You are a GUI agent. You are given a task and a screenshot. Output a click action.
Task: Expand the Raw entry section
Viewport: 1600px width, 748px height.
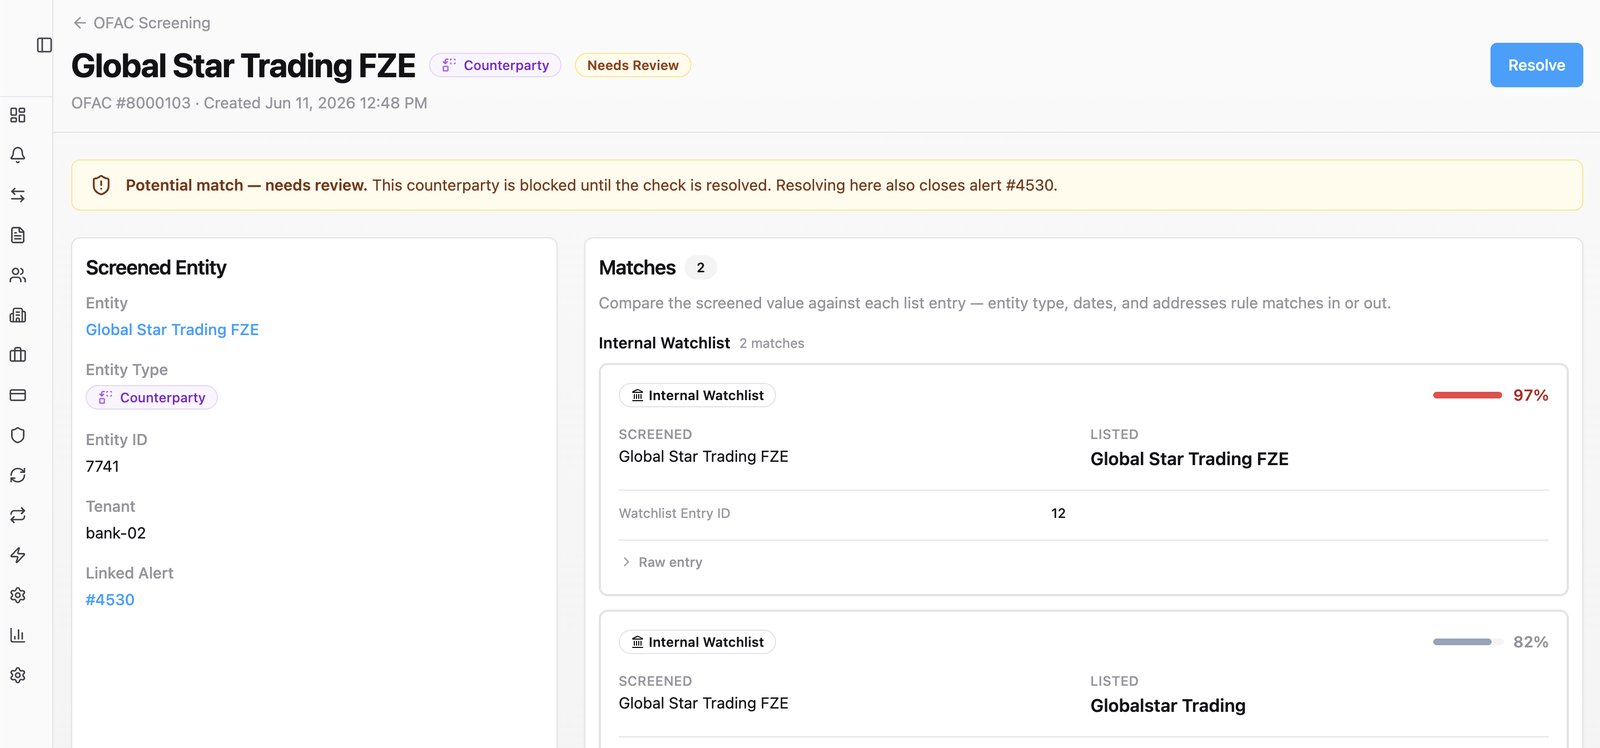click(x=662, y=562)
